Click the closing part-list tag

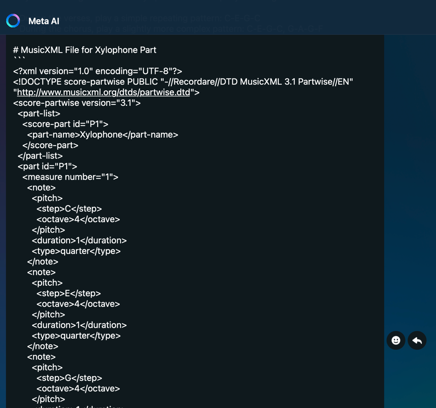tap(40, 156)
